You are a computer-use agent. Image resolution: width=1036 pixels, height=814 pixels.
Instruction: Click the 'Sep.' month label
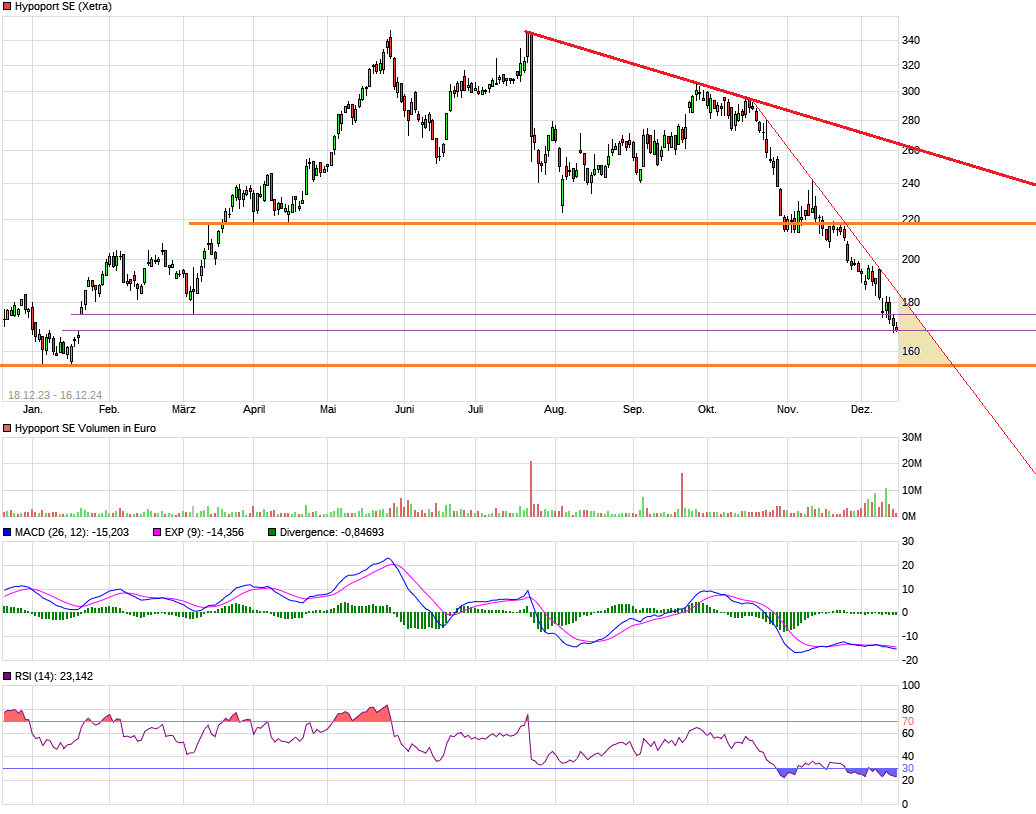[633, 410]
